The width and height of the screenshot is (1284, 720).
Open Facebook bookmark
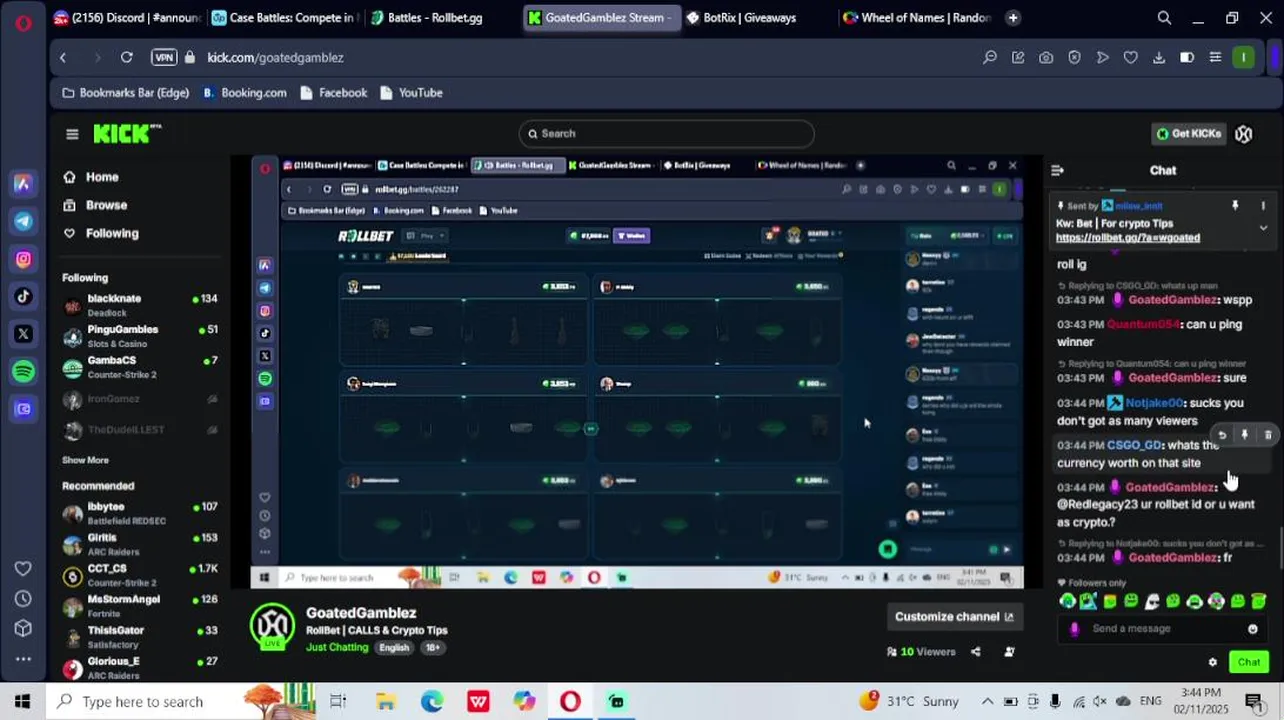click(x=333, y=93)
